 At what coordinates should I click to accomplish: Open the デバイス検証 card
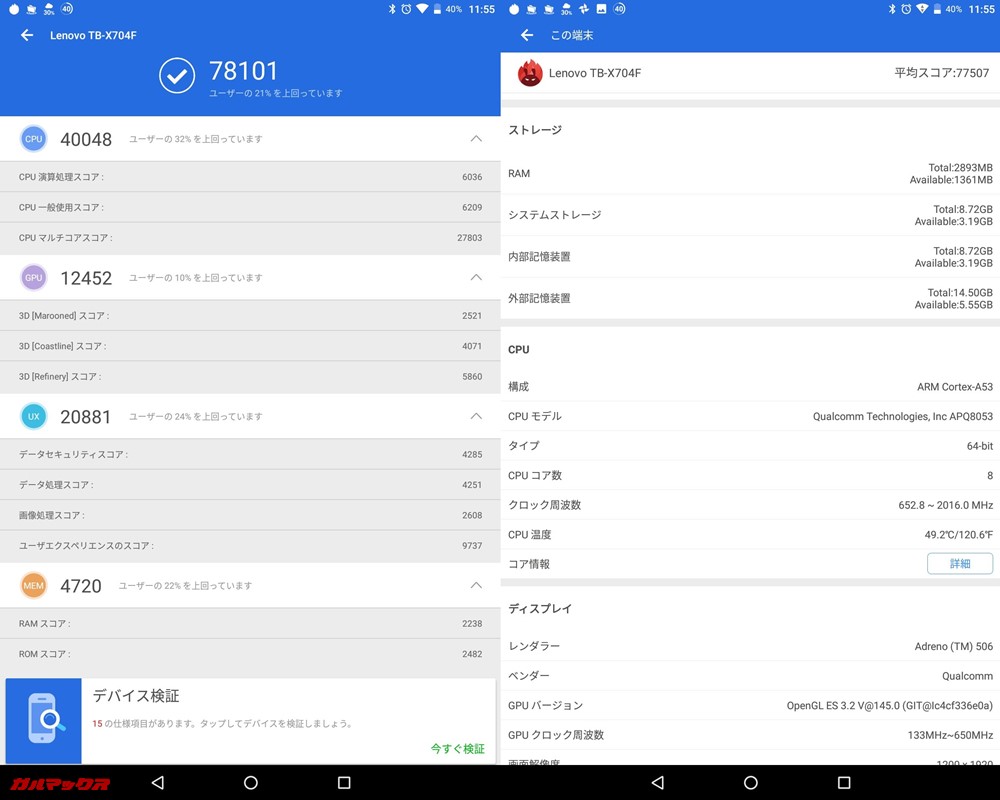coord(250,715)
